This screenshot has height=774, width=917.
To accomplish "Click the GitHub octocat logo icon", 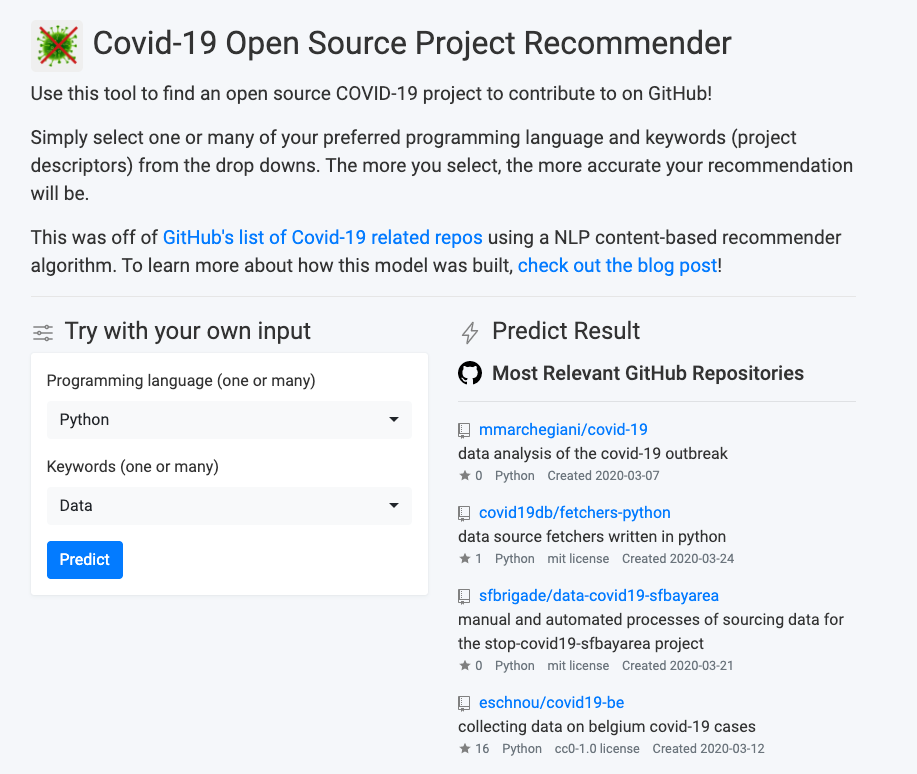I will coord(470,373).
